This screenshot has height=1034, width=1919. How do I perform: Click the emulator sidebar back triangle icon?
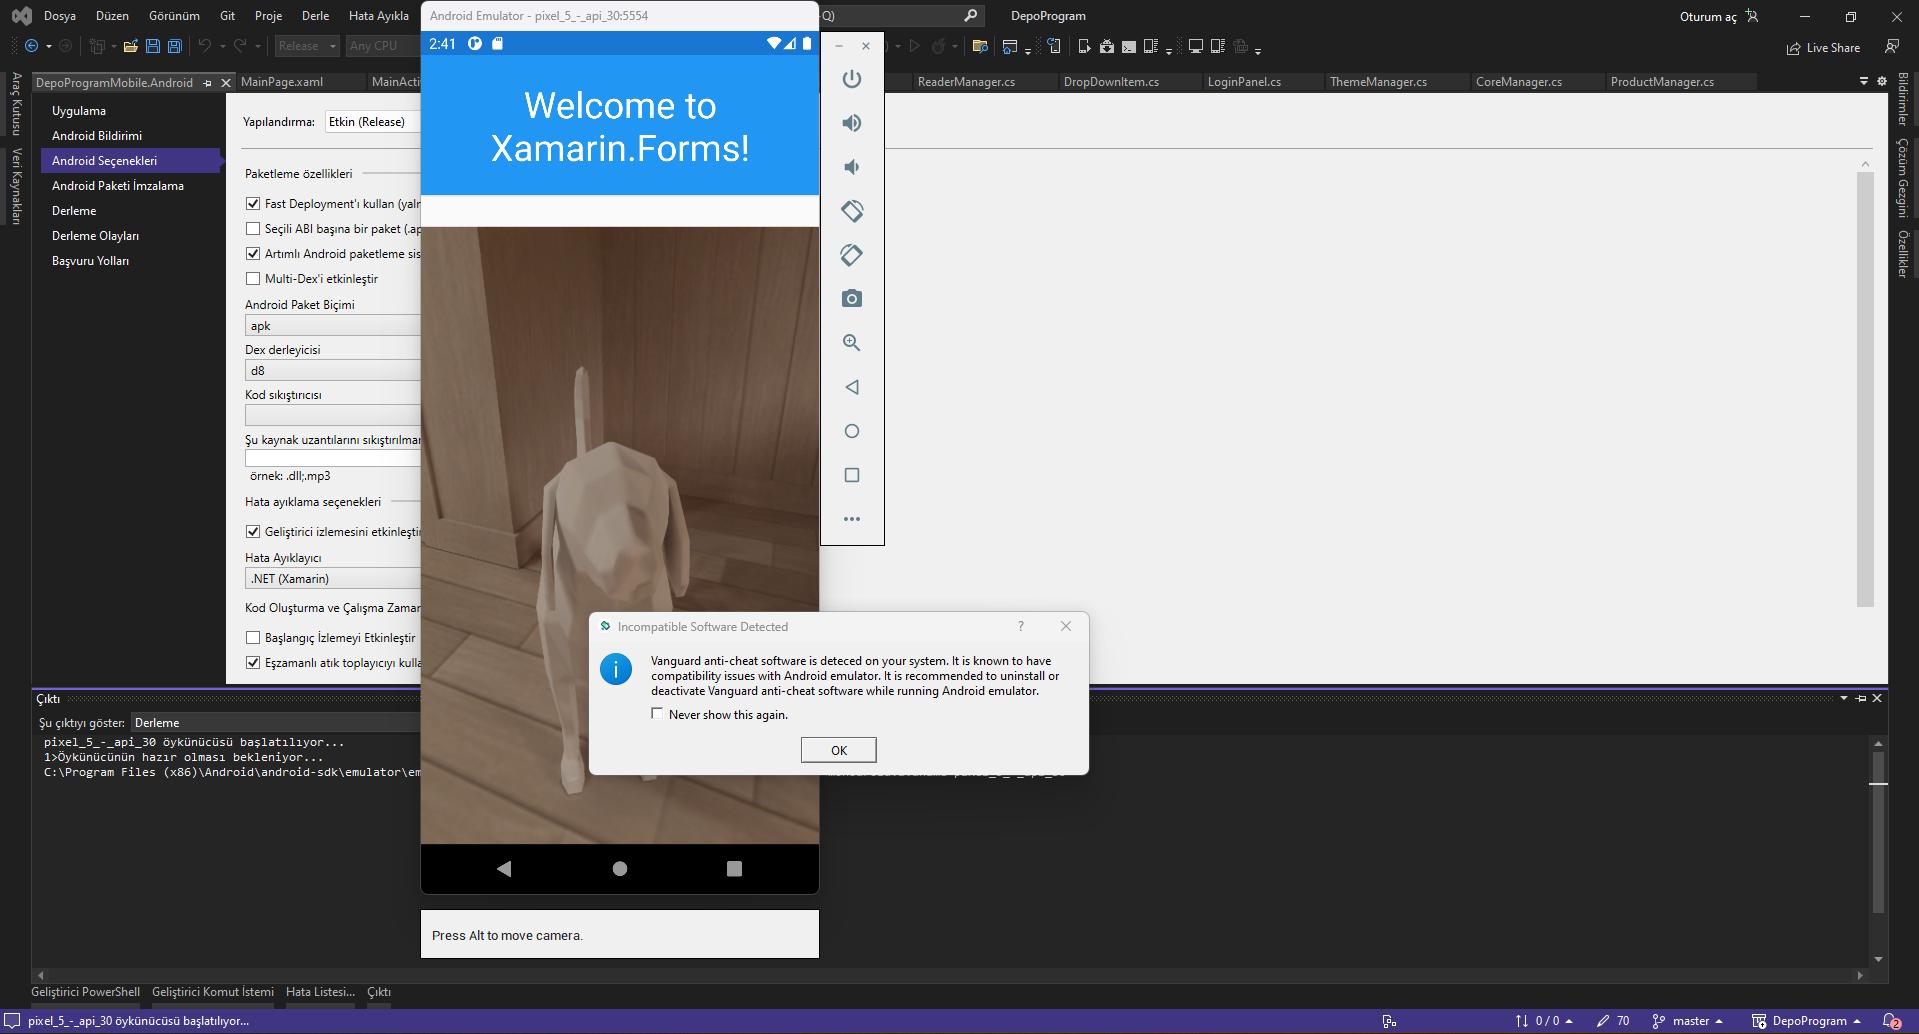point(851,387)
